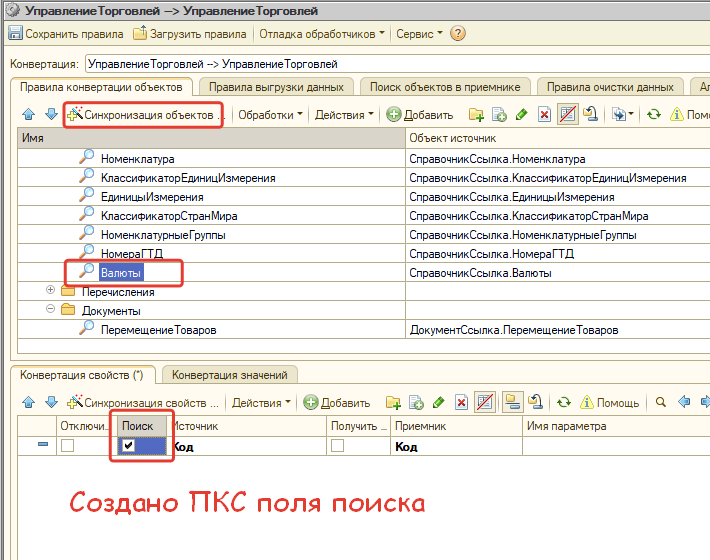The width and height of the screenshot is (710, 560).
Task: Click Синхронизация свойств button
Action: [143, 402]
